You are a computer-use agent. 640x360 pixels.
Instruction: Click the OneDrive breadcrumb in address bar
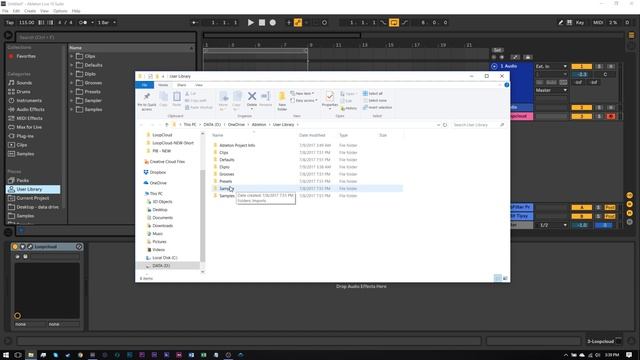[x=236, y=124]
